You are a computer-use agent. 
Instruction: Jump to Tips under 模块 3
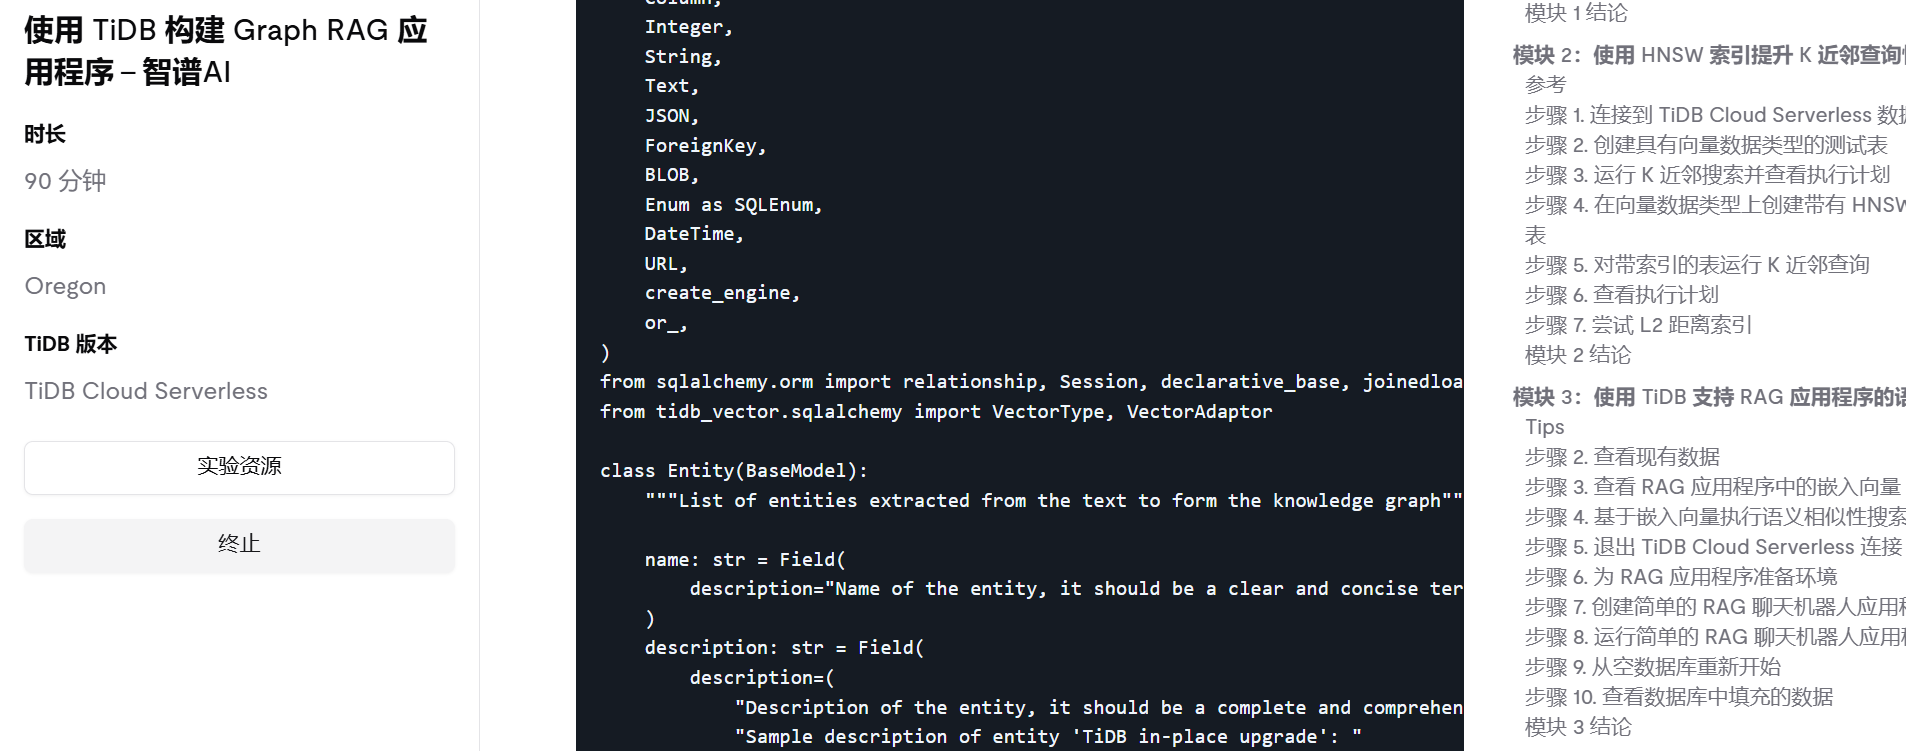(x=1545, y=427)
